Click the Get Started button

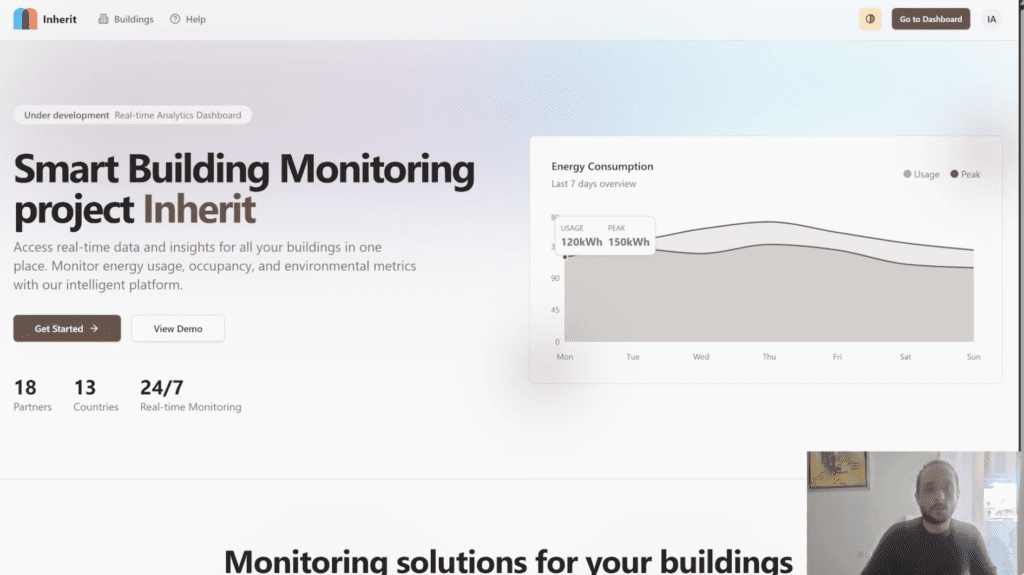pyautogui.click(x=67, y=328)
